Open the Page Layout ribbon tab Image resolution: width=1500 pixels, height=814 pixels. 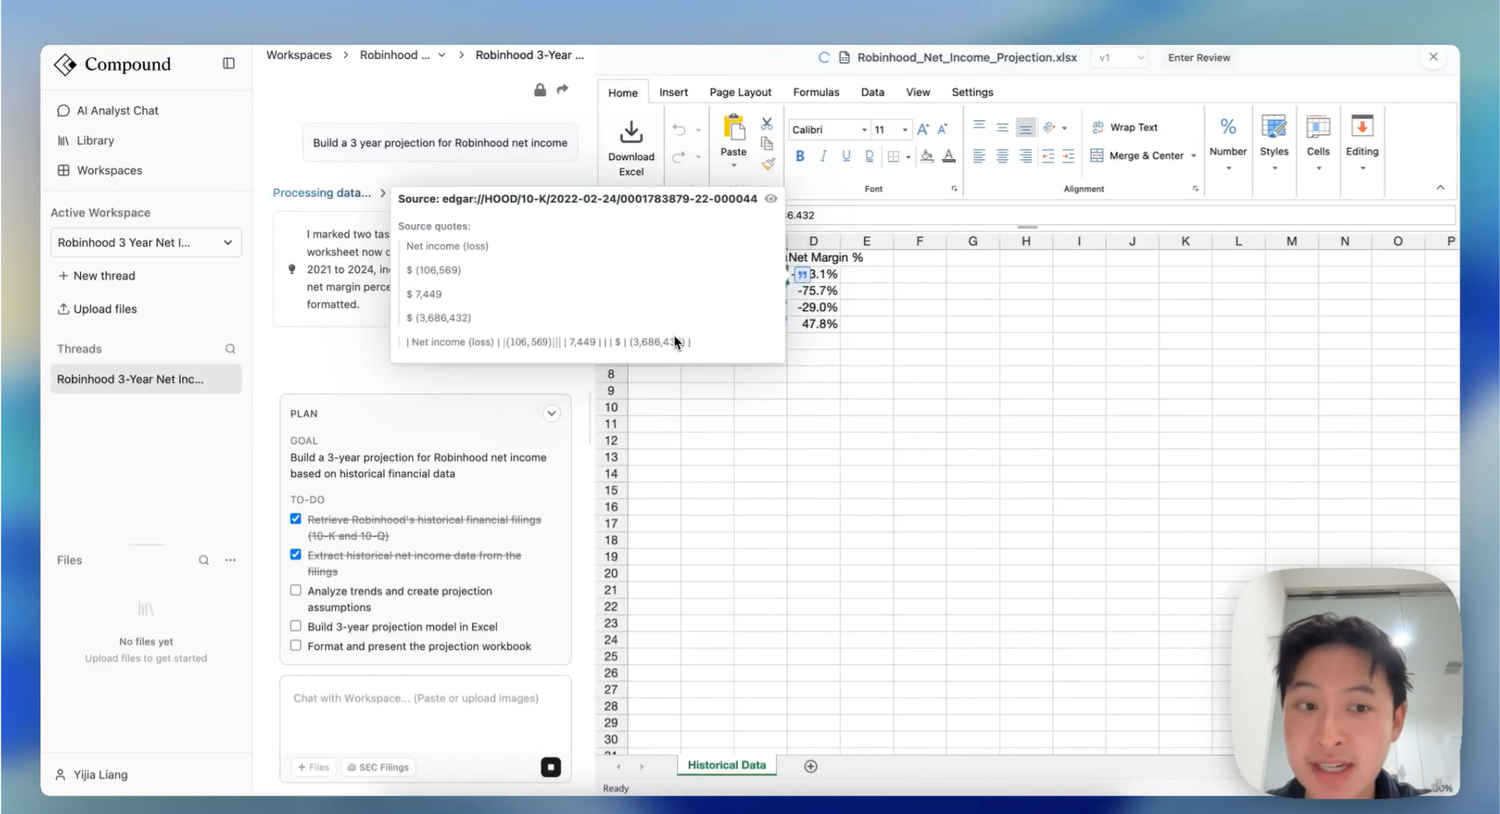[740, 92]
